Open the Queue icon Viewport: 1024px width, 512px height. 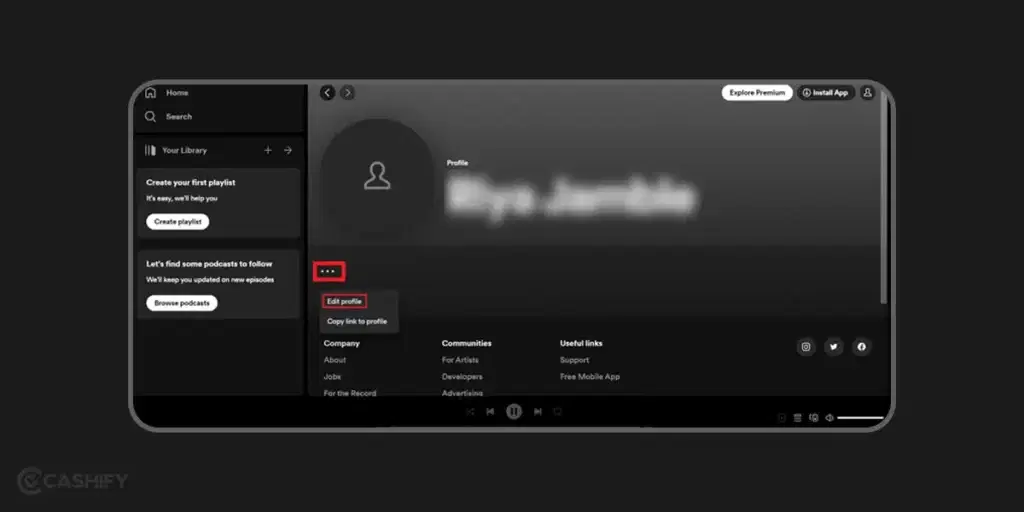797,418
